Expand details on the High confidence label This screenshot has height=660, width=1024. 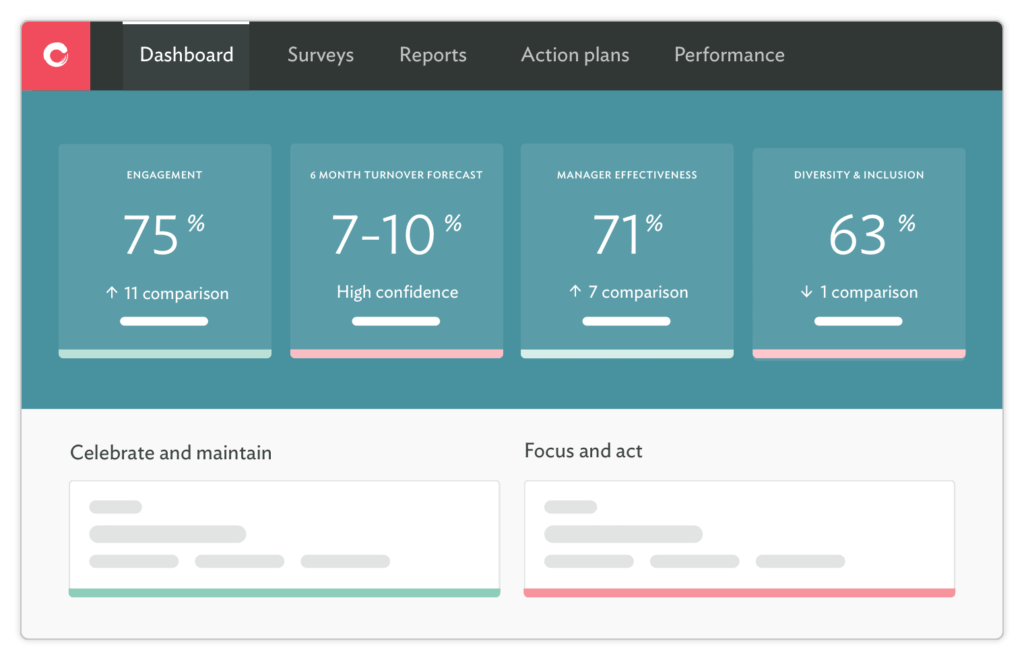click(x=396, y=291)
